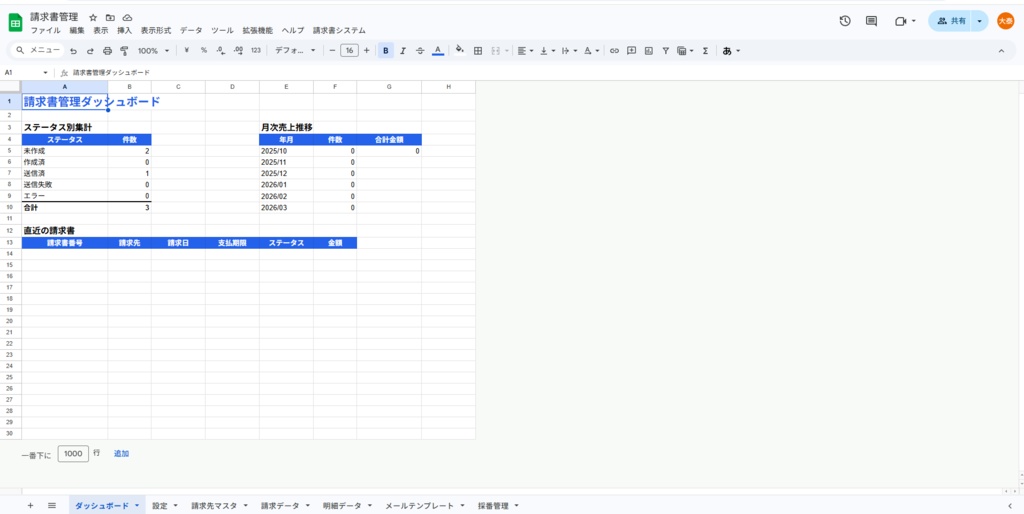The height and width of the screenshot is (514, 1024).
Task: Star the 請求書管理 document
Action: 93,18
